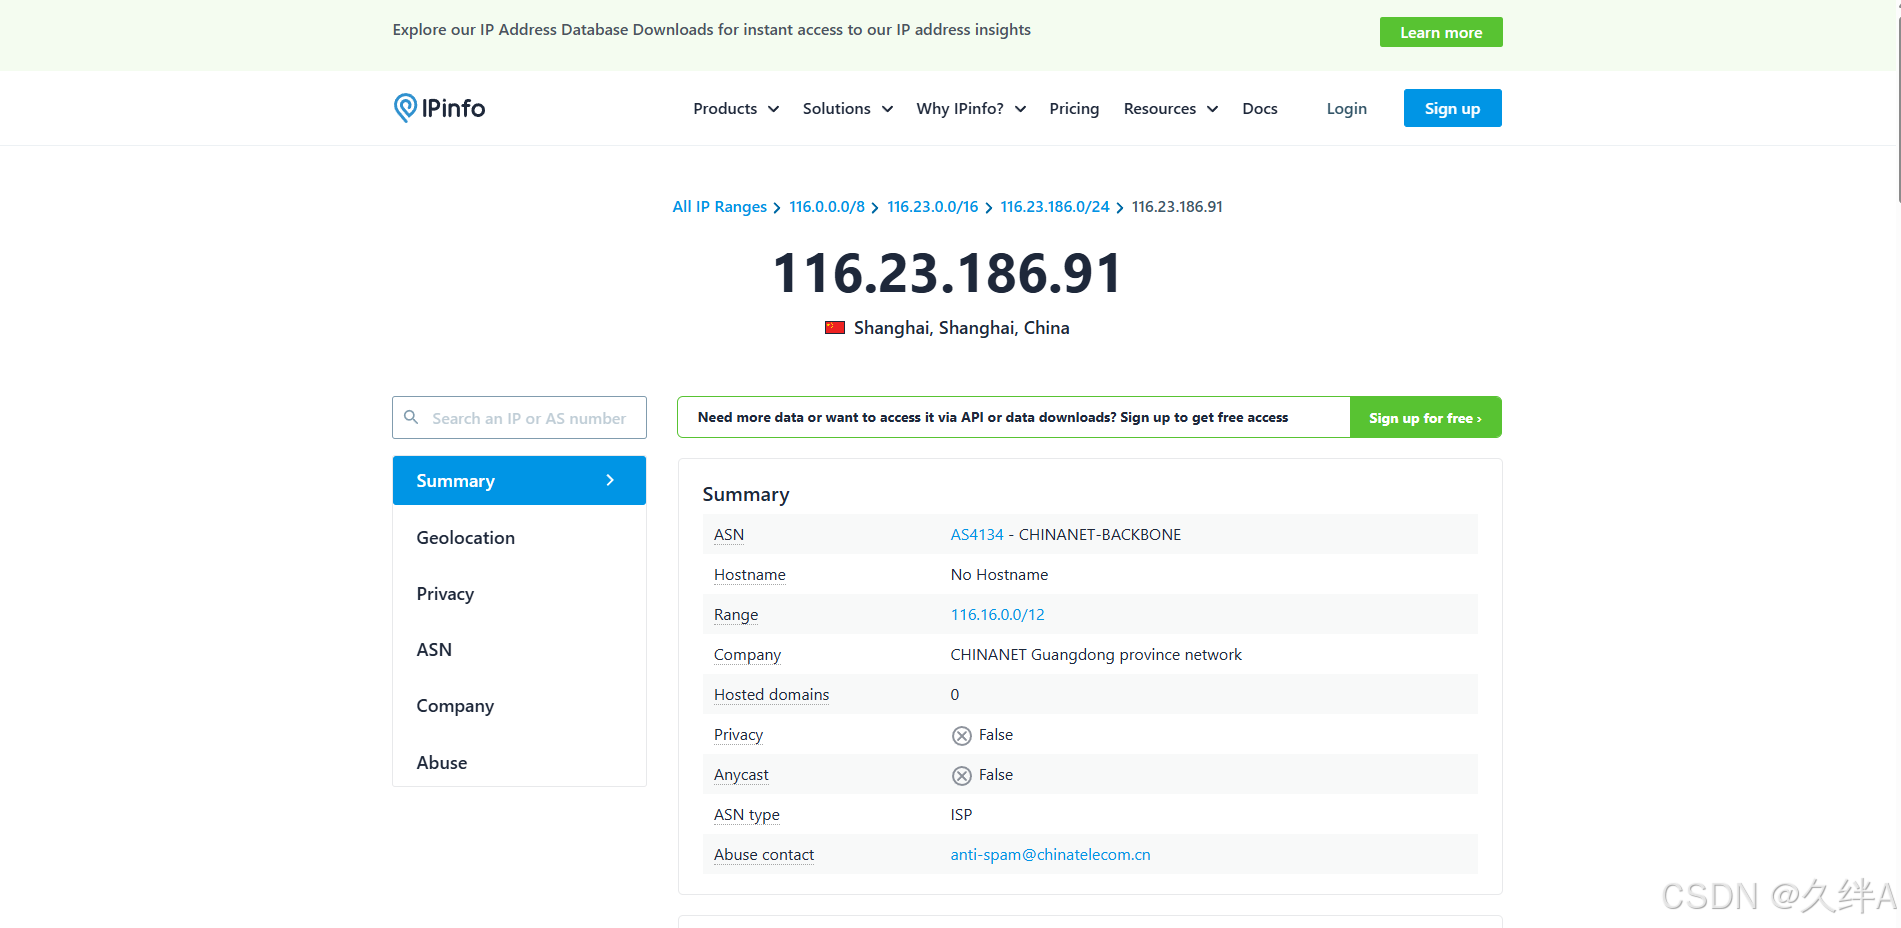Open the 116.23.186.0/24 breadcrumb link

pos(1055,207)
